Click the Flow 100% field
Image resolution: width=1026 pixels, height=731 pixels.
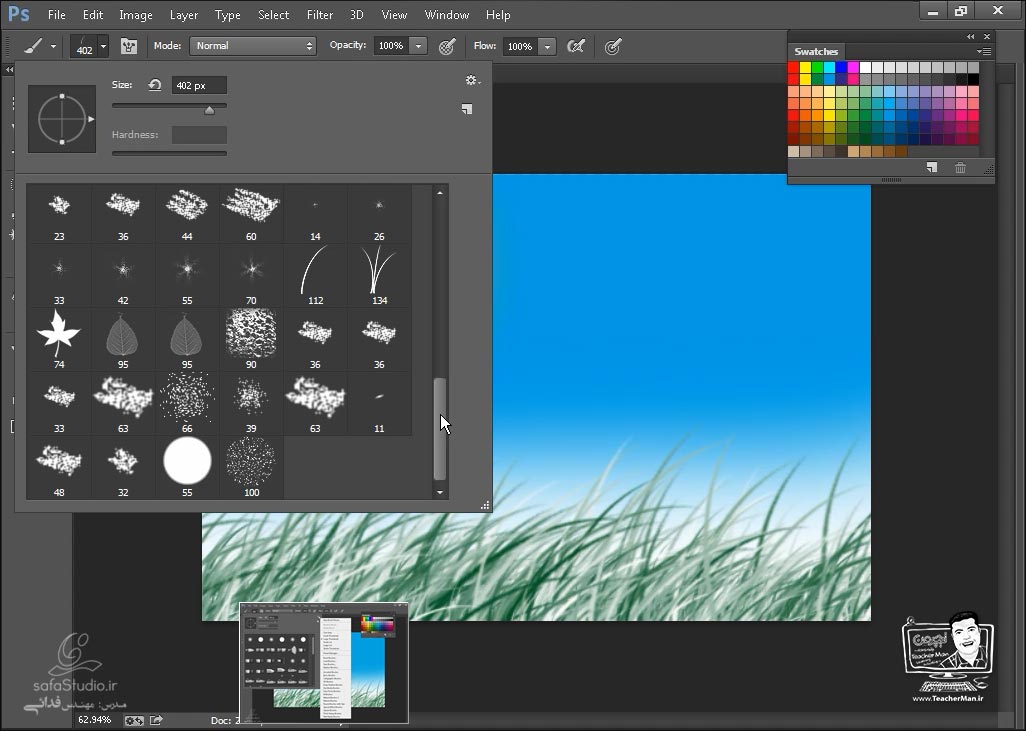(520, 46)
